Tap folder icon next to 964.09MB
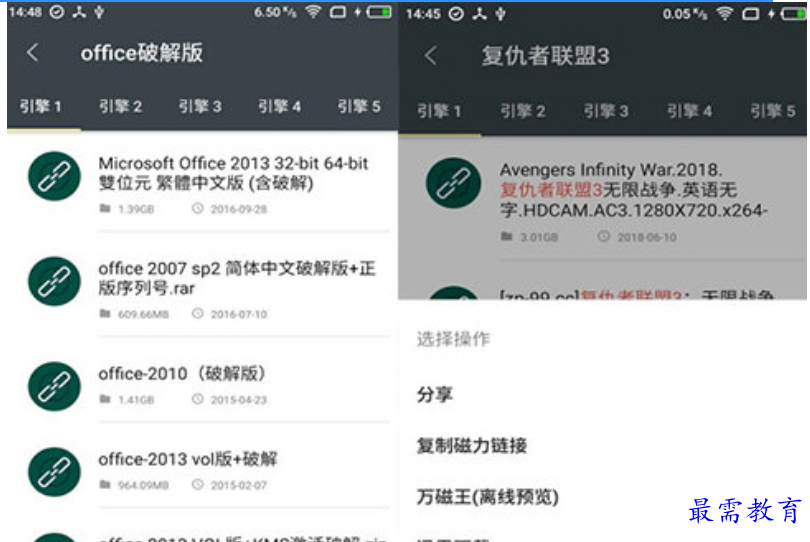Image resolution: width=810 pixels, height=542 pixels. [x=105, y=485]
